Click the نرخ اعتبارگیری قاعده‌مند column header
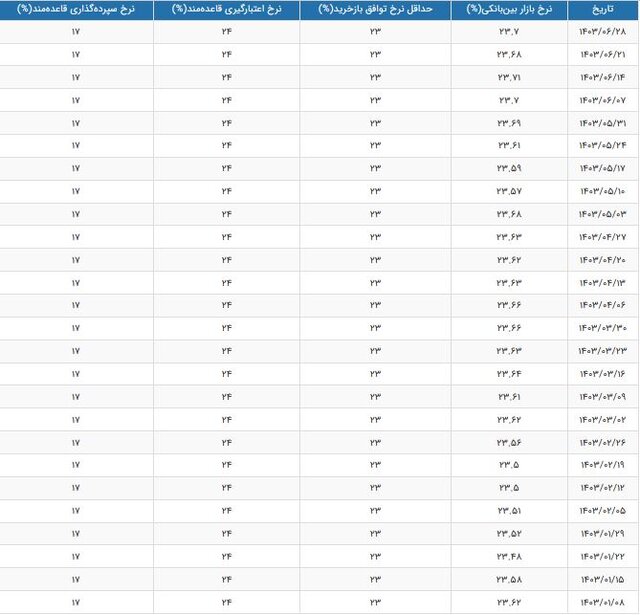 (x=226, y=9)
